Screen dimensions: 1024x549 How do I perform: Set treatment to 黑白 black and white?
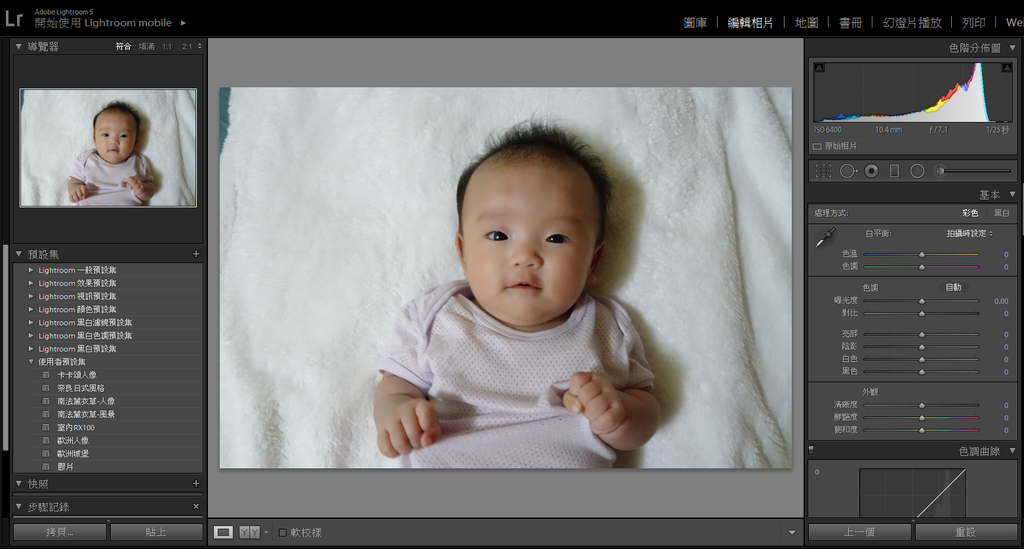pos(1001,213)
